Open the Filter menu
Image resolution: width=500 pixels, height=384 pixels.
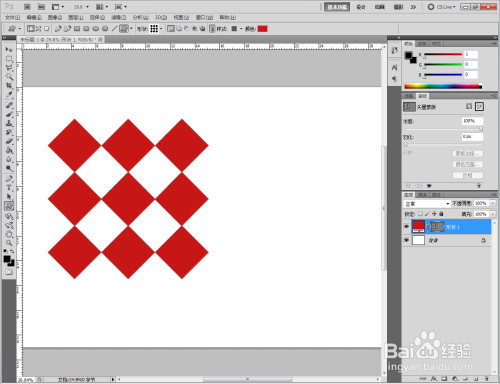tap(118, 17)
